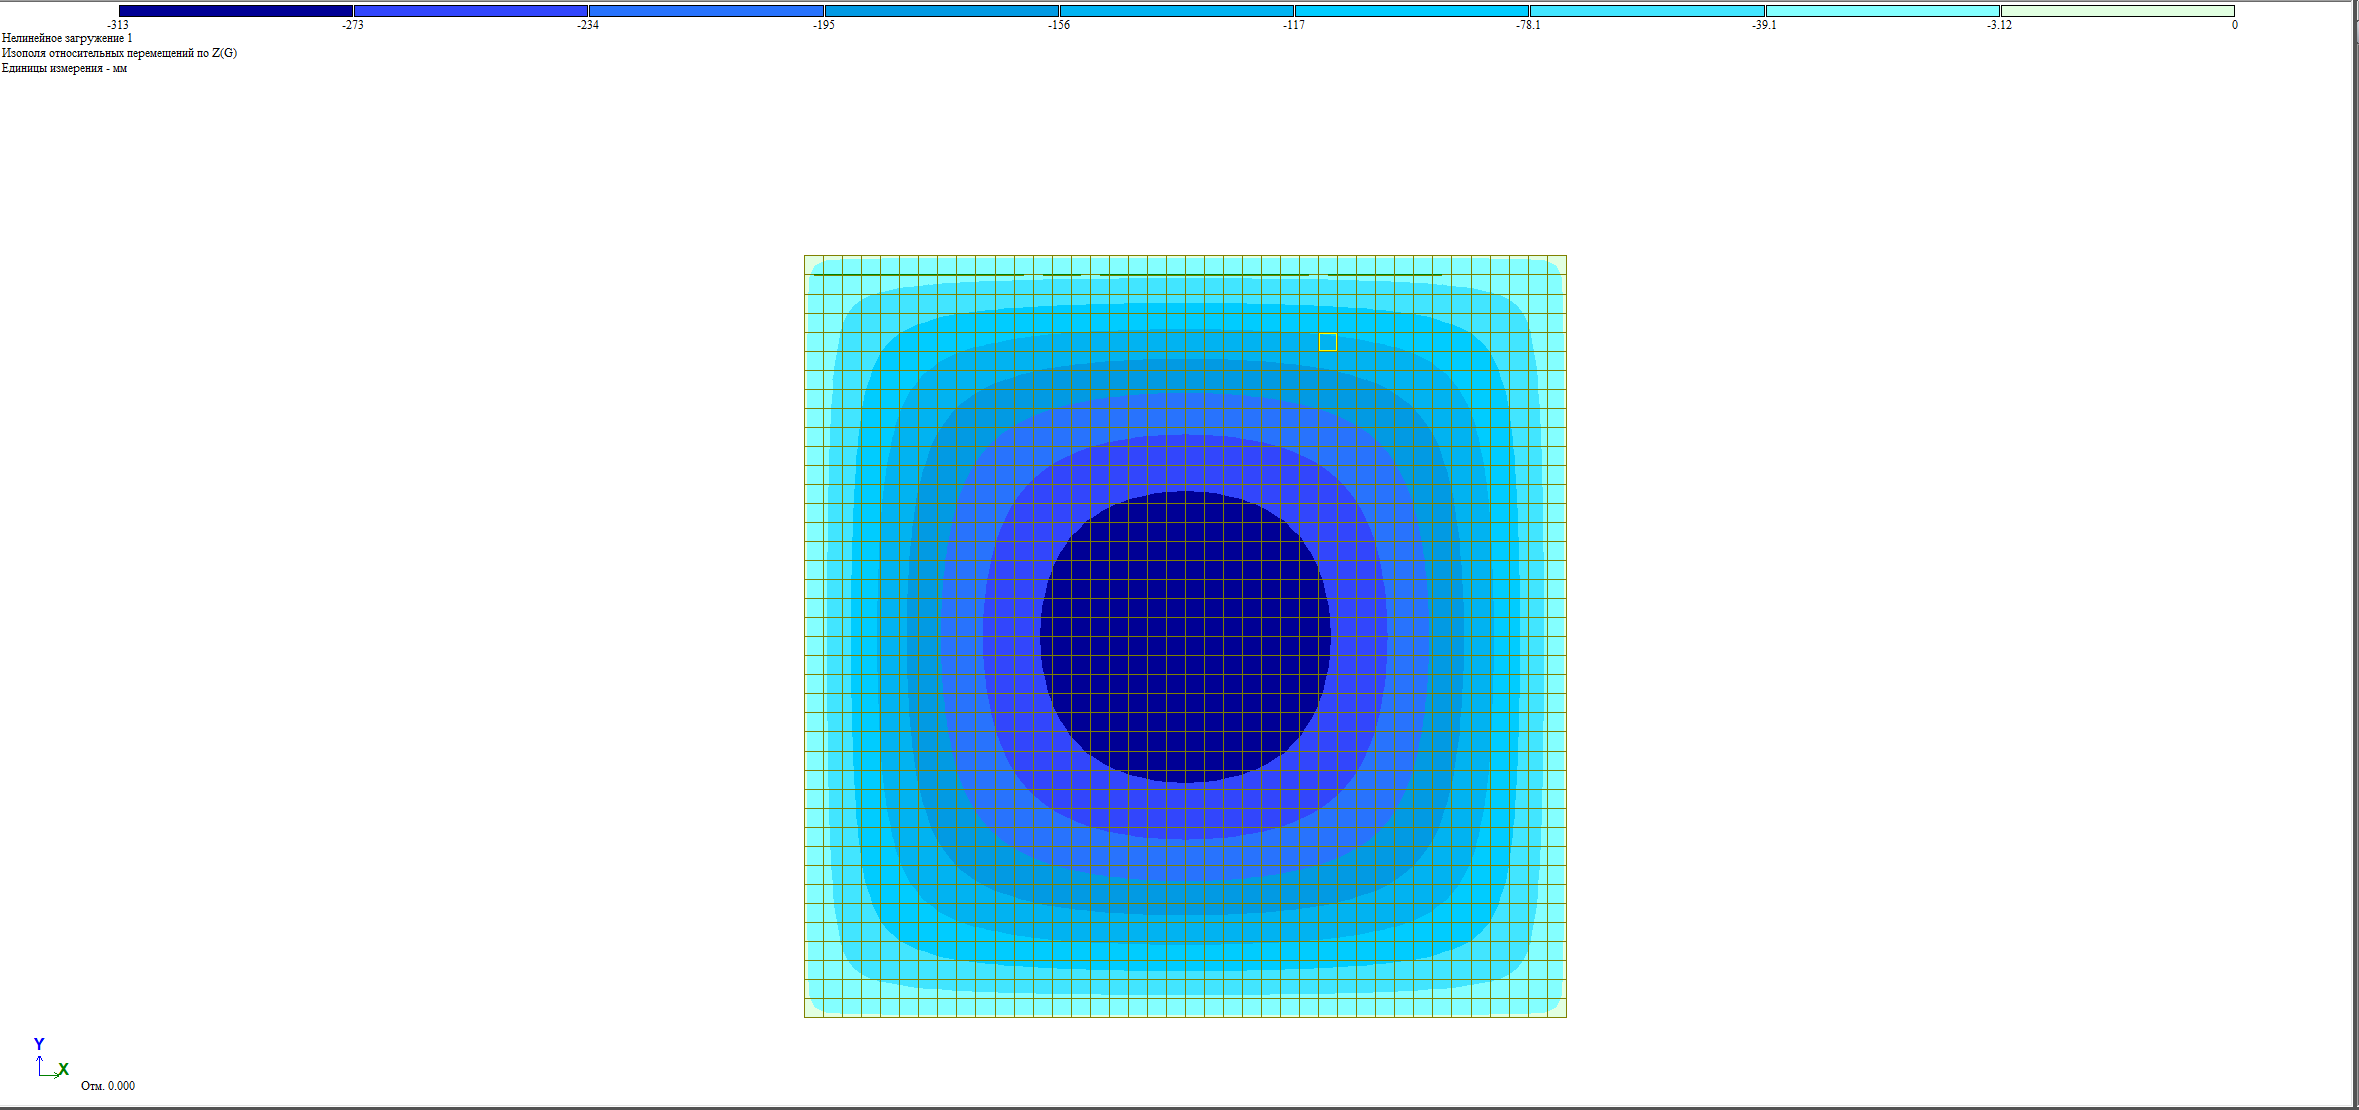Click the lightest -3.12 to 0 scale swatch
2359x1110 pixels.
tap(2118, 11)
